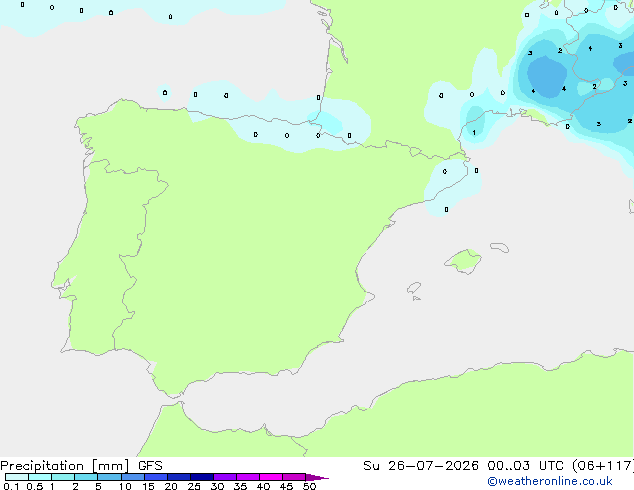Pick the legend swatch between 1 and 2
Image resolution: width=634 pixels, height=490 pixels.
63,477
